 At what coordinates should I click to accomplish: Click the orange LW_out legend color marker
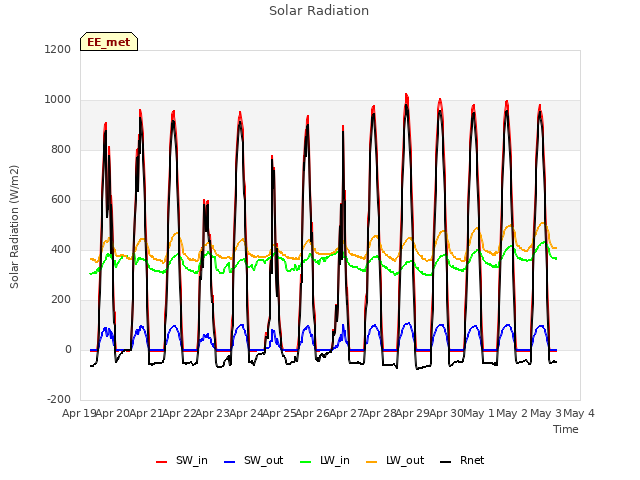(x=372, y=462)
